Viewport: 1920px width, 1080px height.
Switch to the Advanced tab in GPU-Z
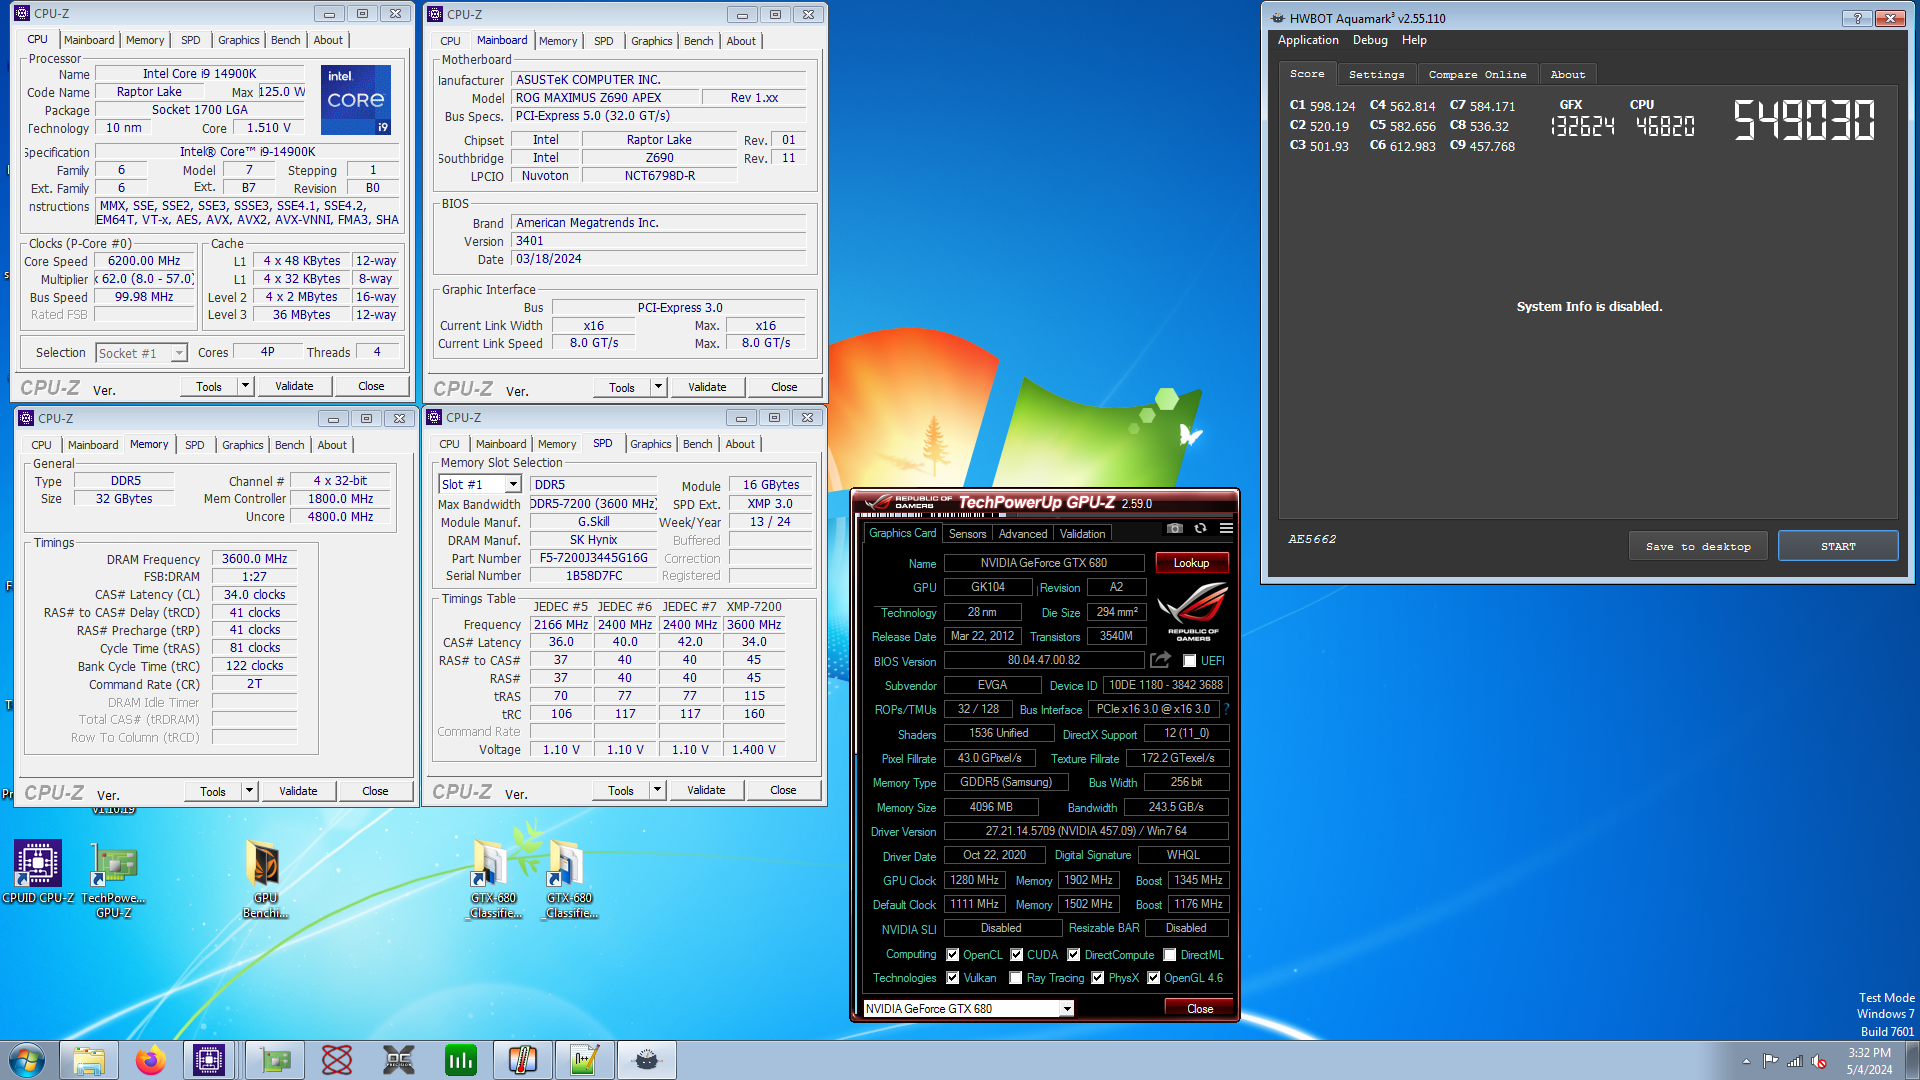[1023, 534]
